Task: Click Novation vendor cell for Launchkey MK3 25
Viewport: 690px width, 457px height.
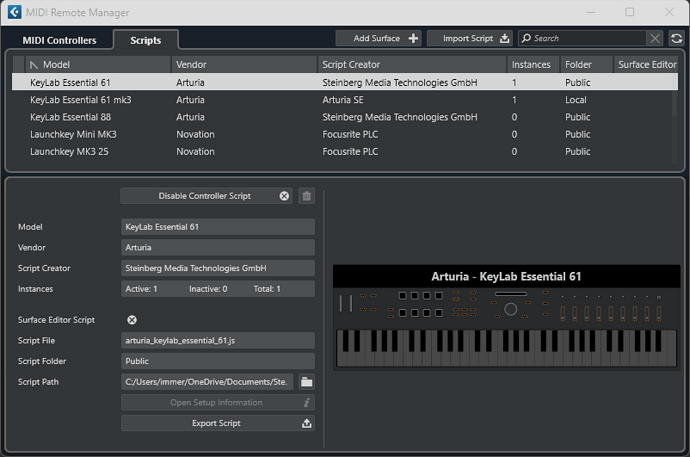Action: click(x=195, y=151)
